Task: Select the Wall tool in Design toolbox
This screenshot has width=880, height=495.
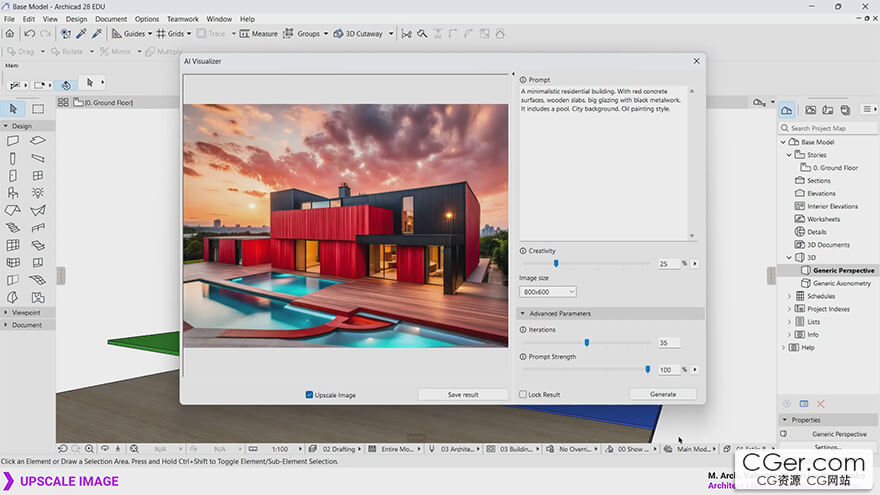Action: tap(13, 141)
